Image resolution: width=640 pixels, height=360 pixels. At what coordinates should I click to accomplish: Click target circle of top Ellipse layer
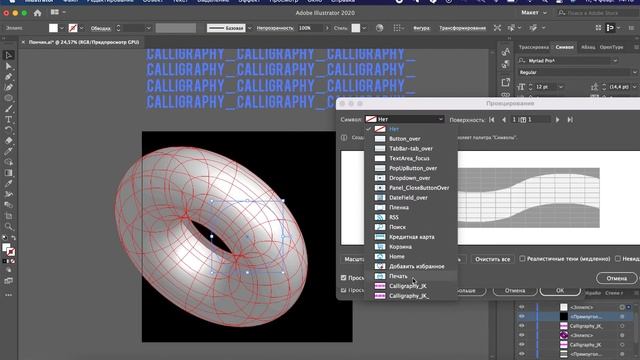[x=622, y=307]
